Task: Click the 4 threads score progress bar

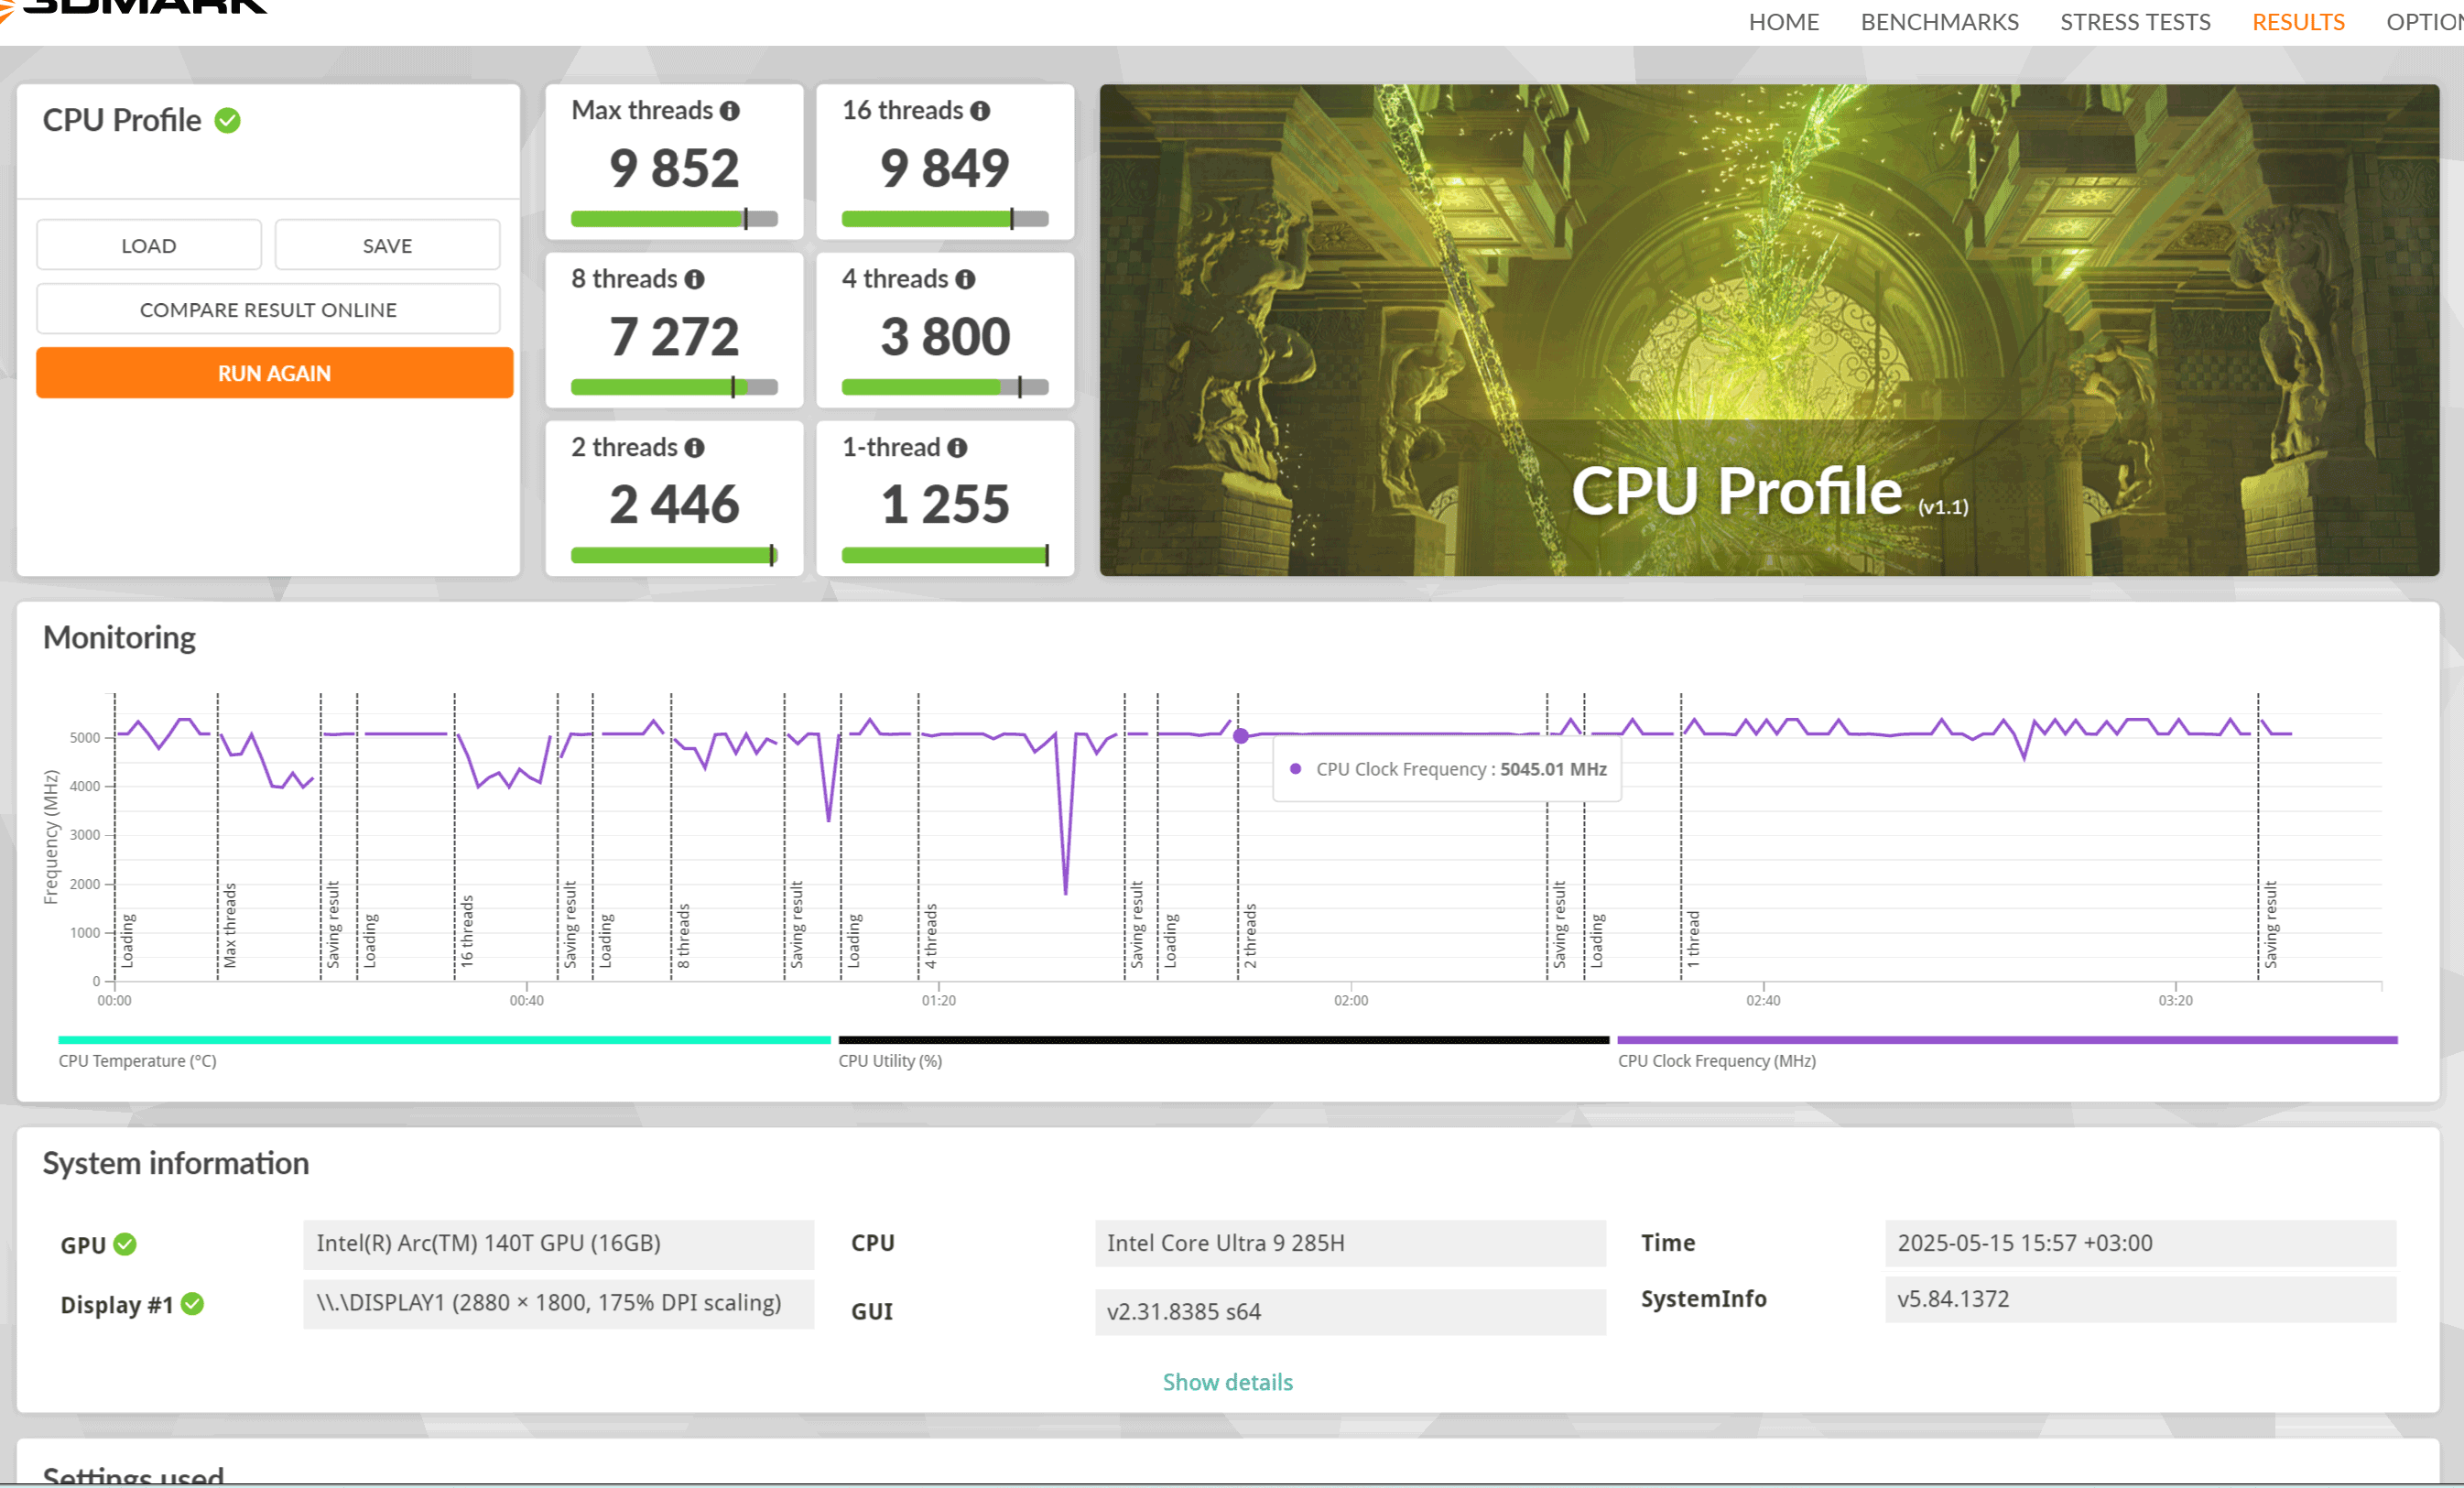Action: [945, 387]
